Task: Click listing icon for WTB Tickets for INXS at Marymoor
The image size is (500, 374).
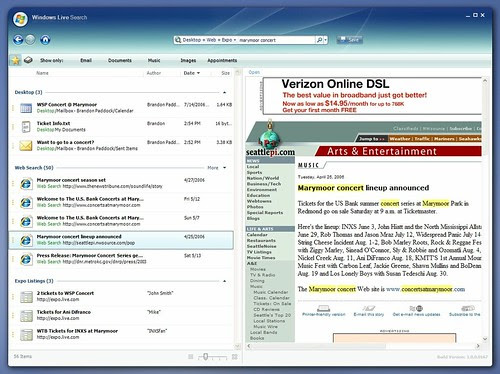Action: coord(26,335)
